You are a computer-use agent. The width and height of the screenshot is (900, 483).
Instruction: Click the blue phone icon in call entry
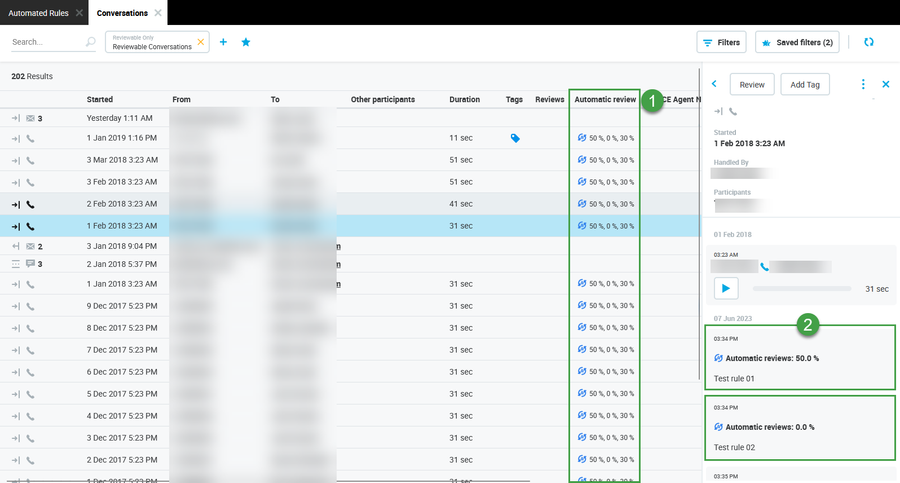click(764, 266)
